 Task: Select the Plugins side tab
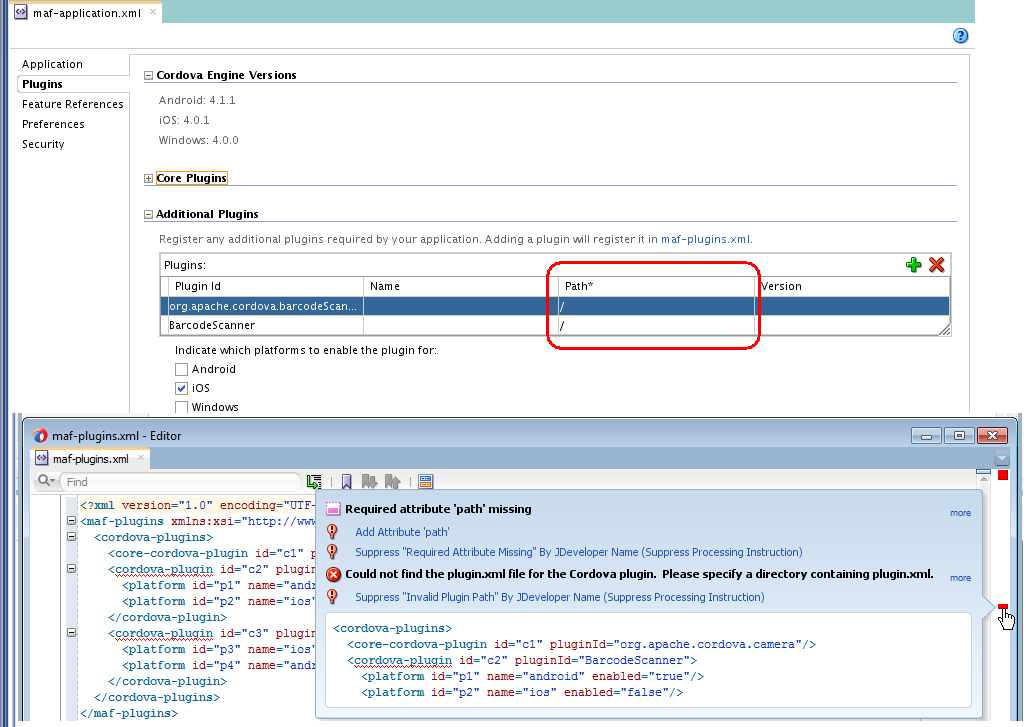coord(42,83)
